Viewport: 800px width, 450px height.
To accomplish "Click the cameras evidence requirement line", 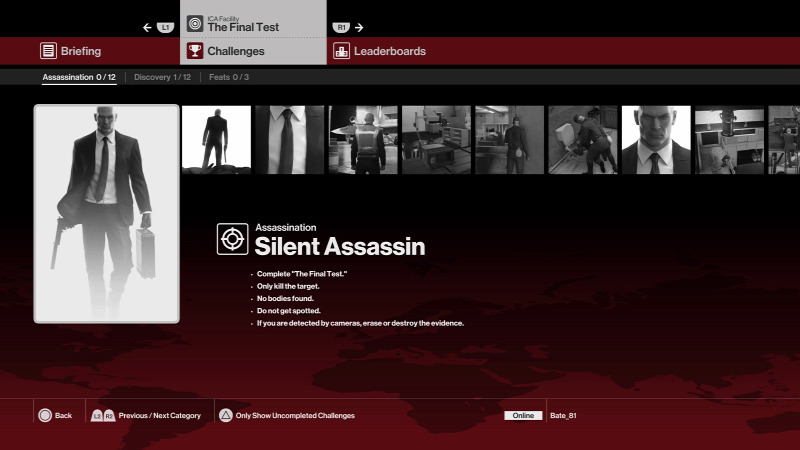I will click(x=360, y=323).
